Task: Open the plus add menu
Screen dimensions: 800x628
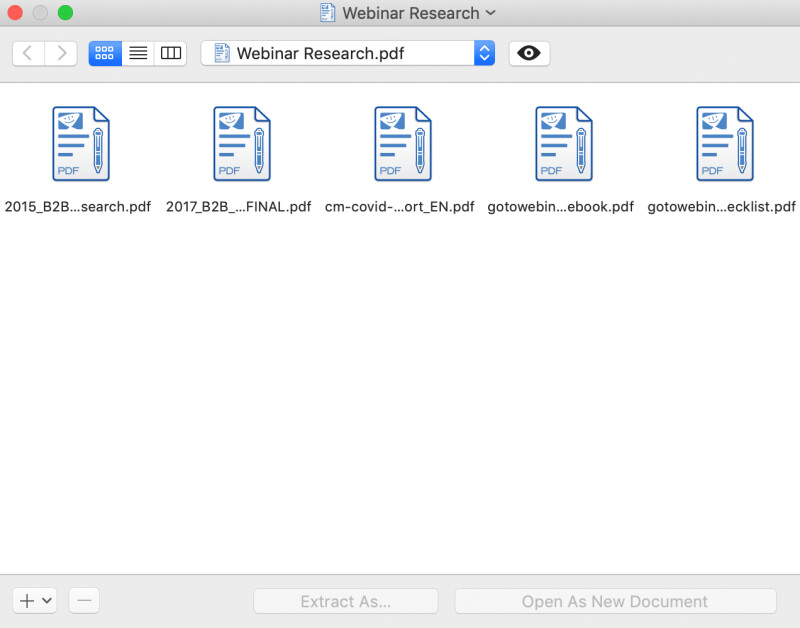Action: [x=35, y=601]
